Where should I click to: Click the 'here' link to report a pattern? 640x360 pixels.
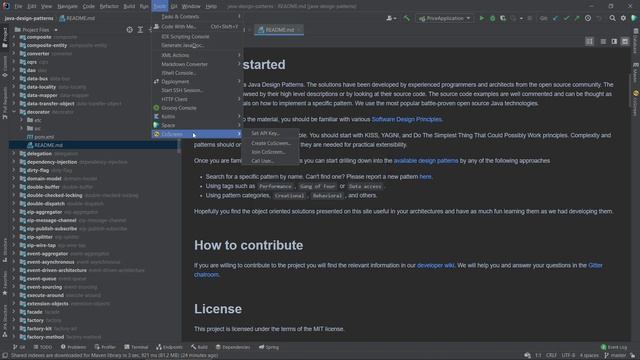(425, 177)
